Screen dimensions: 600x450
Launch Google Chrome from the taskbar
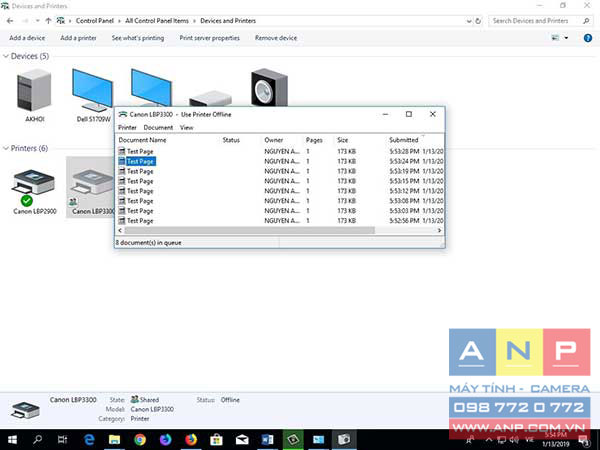(140, 440)
